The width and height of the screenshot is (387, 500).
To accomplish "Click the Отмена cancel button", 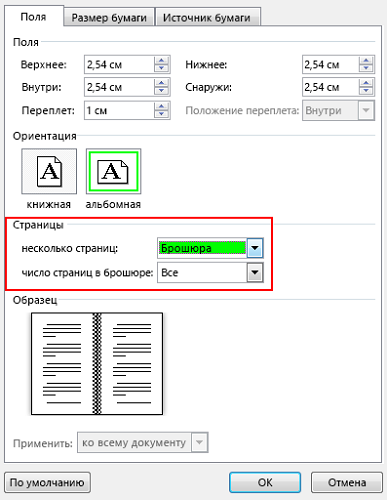I will [347, 482].
